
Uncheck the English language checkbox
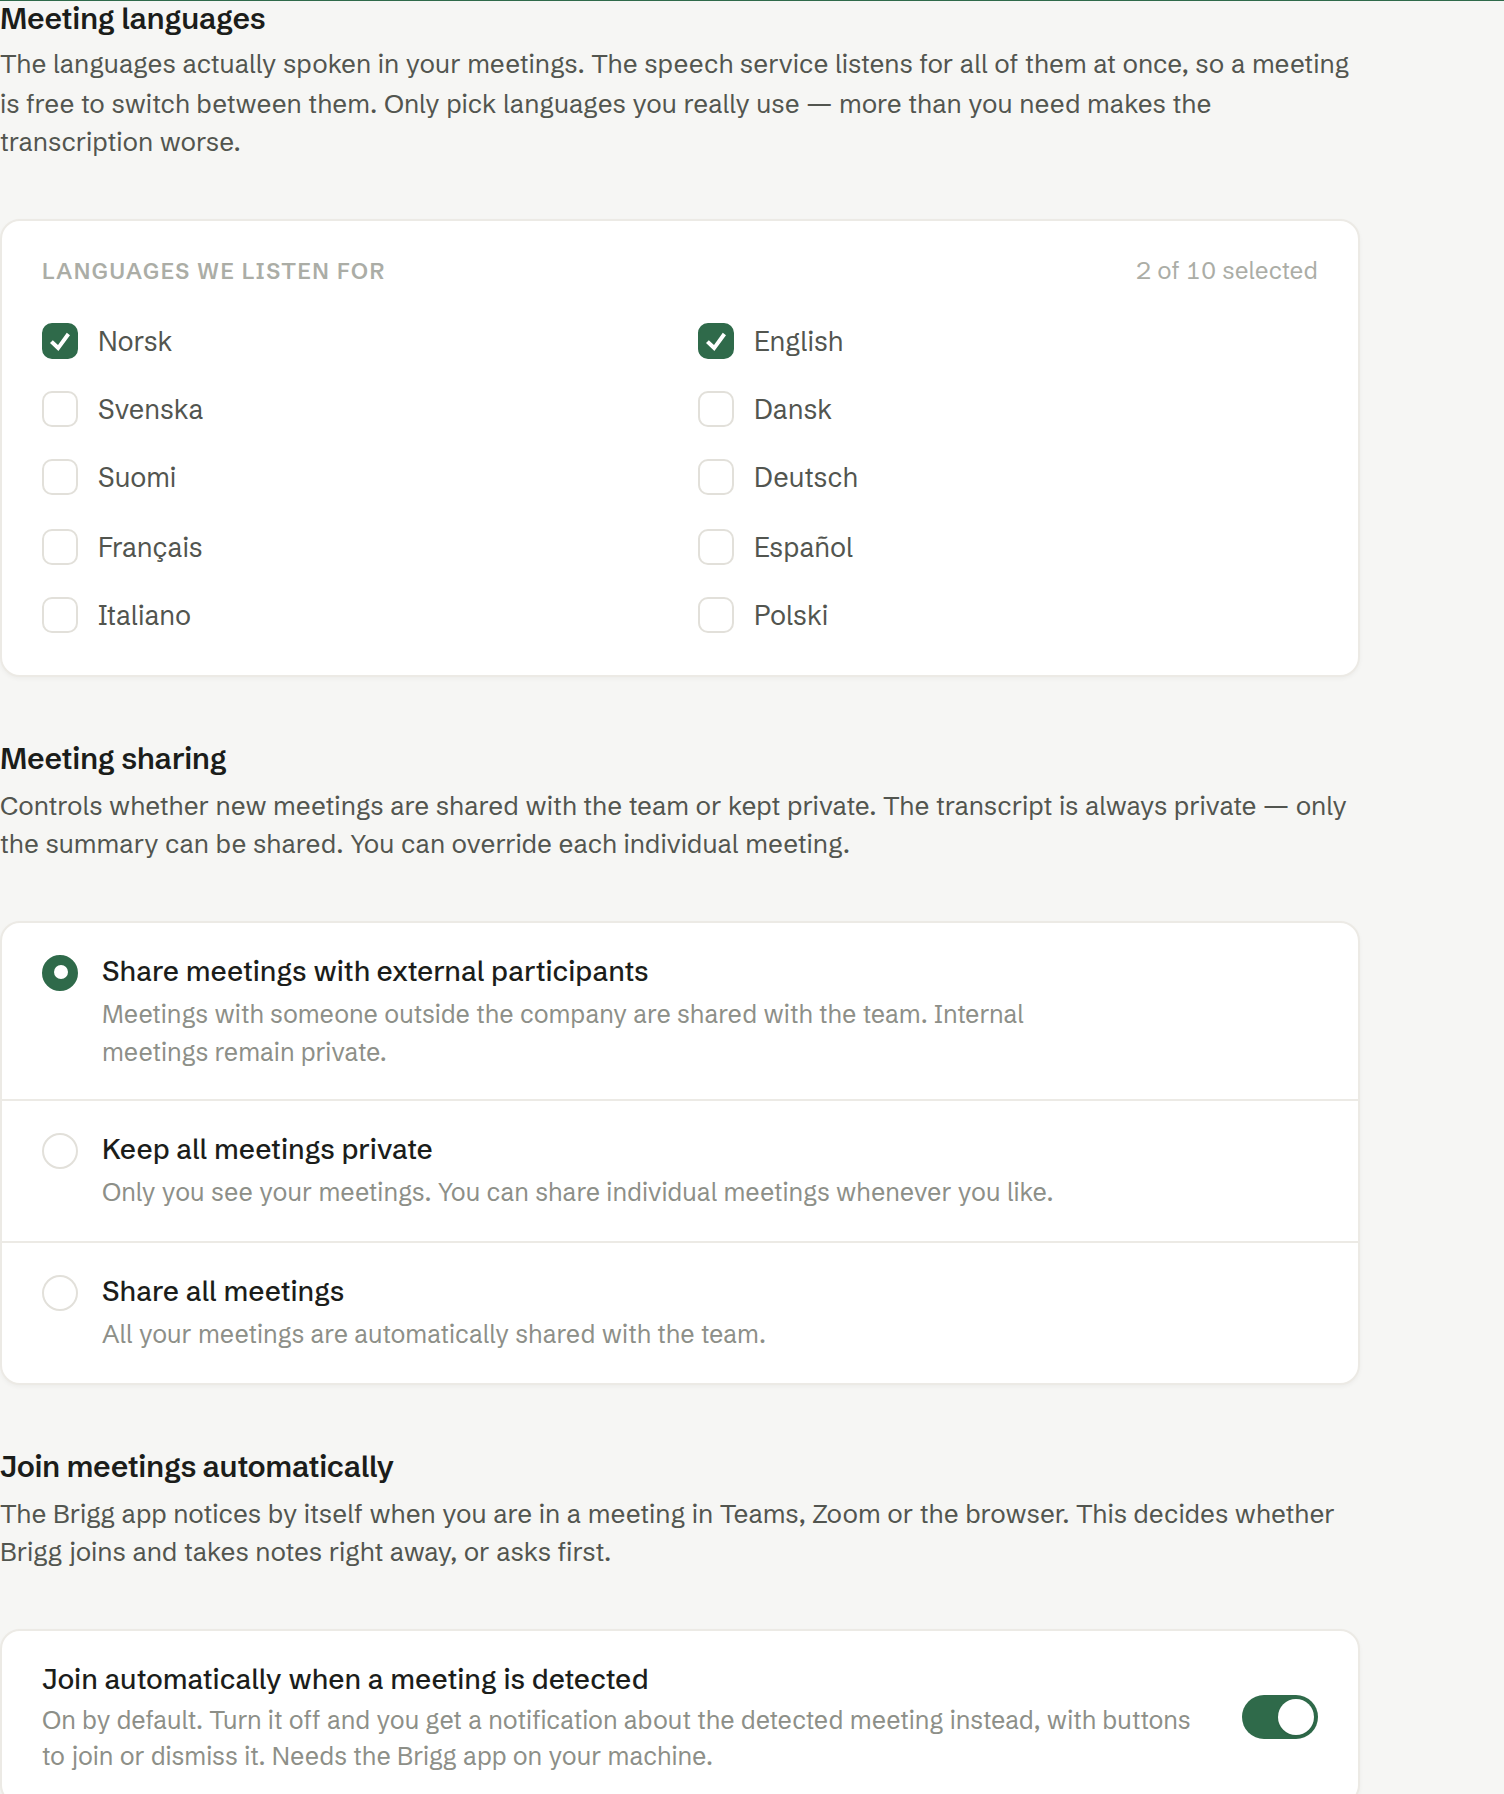pyautogui.click(x=716, y=341)
